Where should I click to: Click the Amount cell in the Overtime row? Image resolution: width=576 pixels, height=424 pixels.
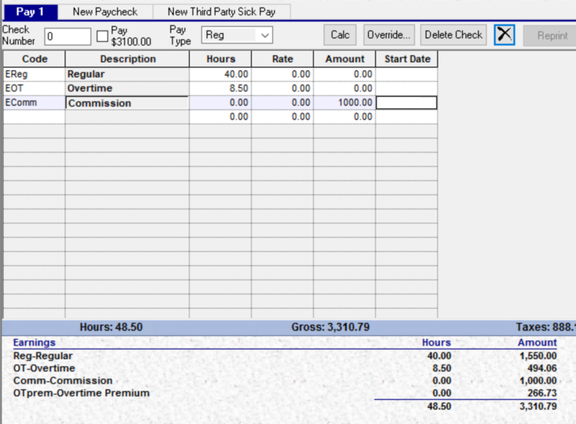point(345,89)
